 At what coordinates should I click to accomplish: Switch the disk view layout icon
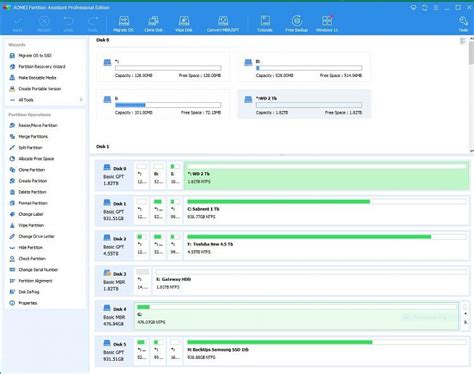[x=463, y=41]
